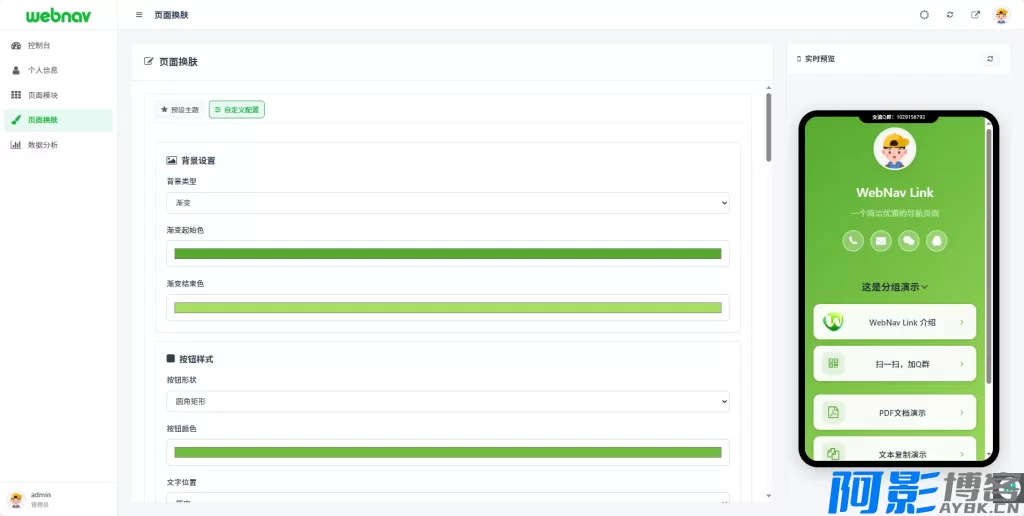Click the QQ icon in phone preview
Screen dimensions: 1024x516
937,240
